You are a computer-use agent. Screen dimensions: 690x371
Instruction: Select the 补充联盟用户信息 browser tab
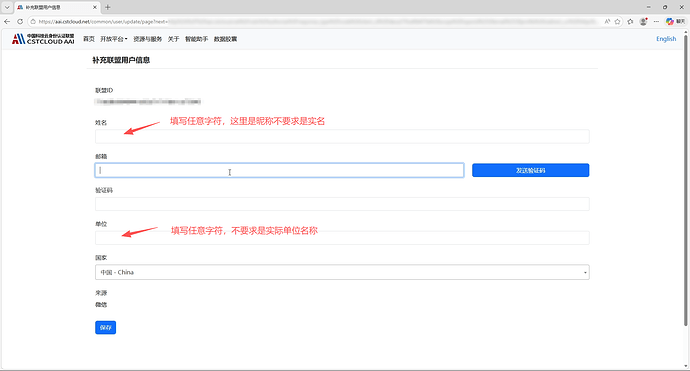coord(56,7)
